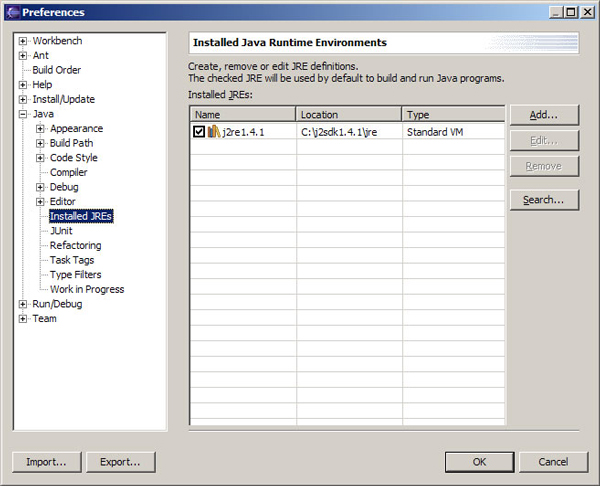Screen dimensions: 600x486
Task: Open the Appearance preference page
Action: [77, 129]
